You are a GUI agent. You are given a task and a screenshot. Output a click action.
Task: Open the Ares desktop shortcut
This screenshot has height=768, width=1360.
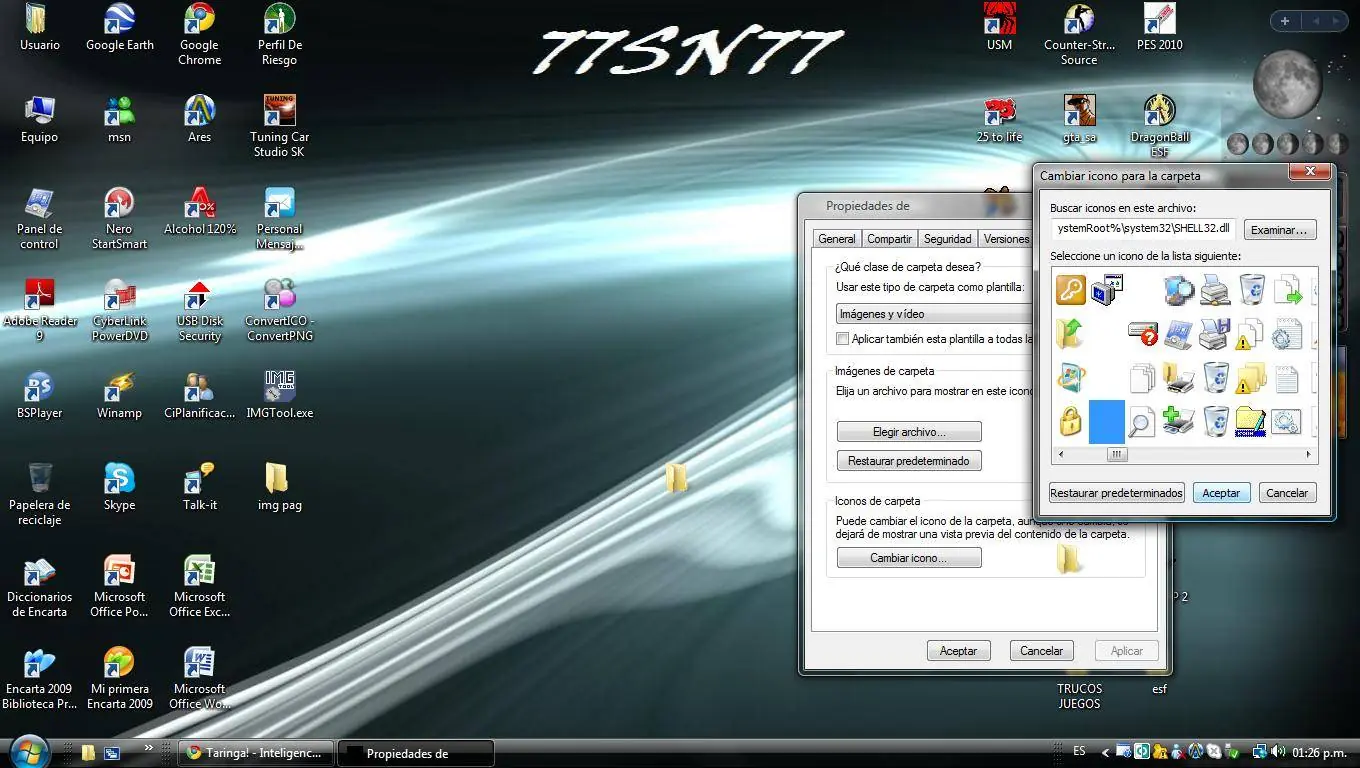coord(199,118)
